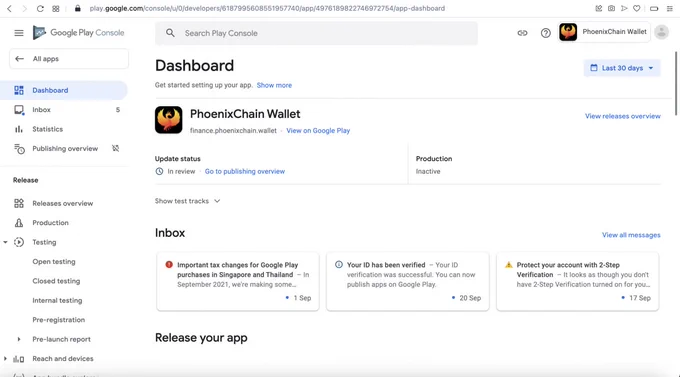Click the Production rocket icon
680x377 pixels.
tap(19, 223)
